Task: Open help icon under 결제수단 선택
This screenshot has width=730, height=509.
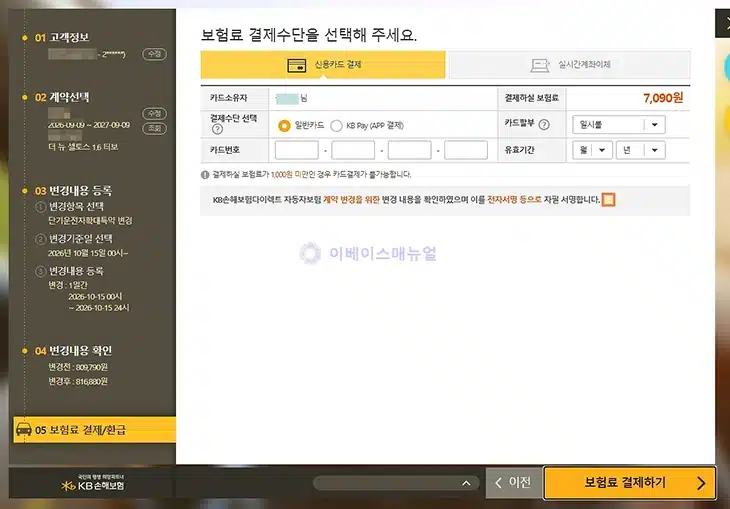Action: pos(217,129)
